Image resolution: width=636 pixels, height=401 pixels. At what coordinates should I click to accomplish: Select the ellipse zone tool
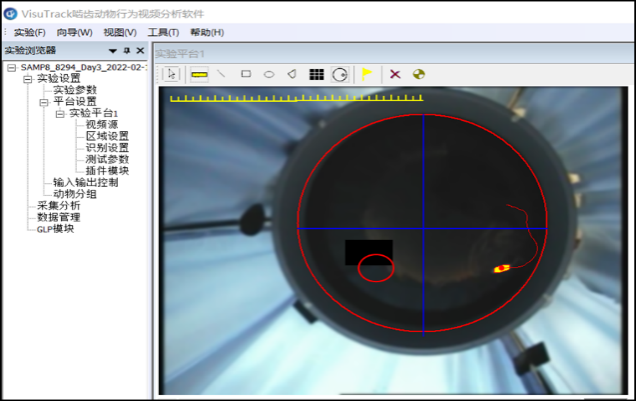pyautogui.click(x=269, y=74)
